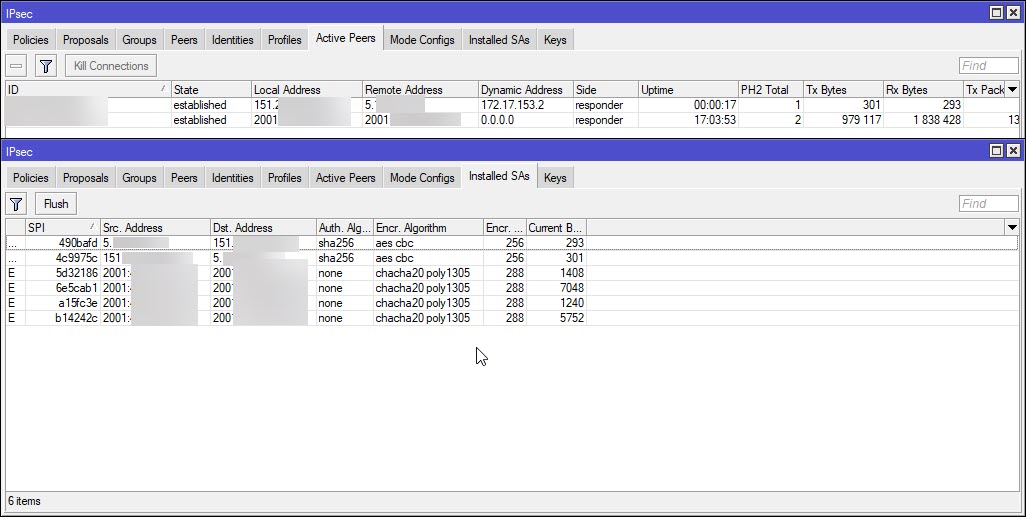Maximize the upper IPsec window

coord(996,12)
